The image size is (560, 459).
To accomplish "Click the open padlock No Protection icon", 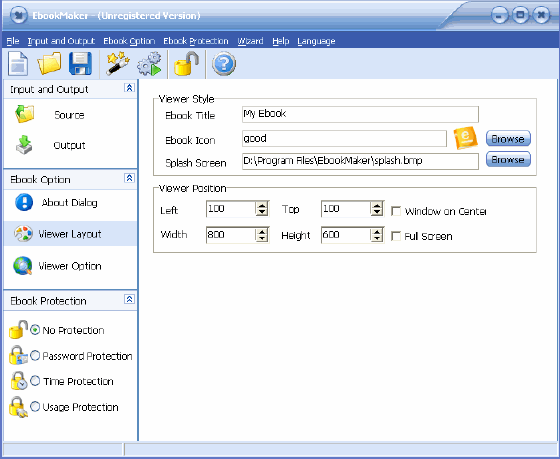I will pyautogui.click(x=18, y=329).
